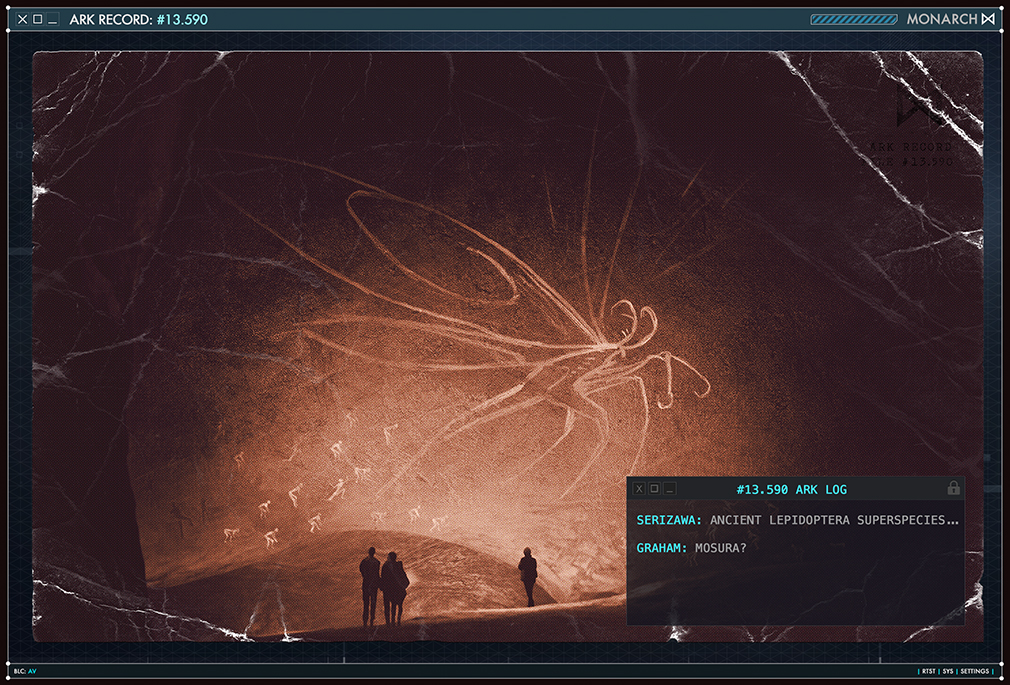
Task: Minimize the ARK LOG panel
Action: pos(669,489)
